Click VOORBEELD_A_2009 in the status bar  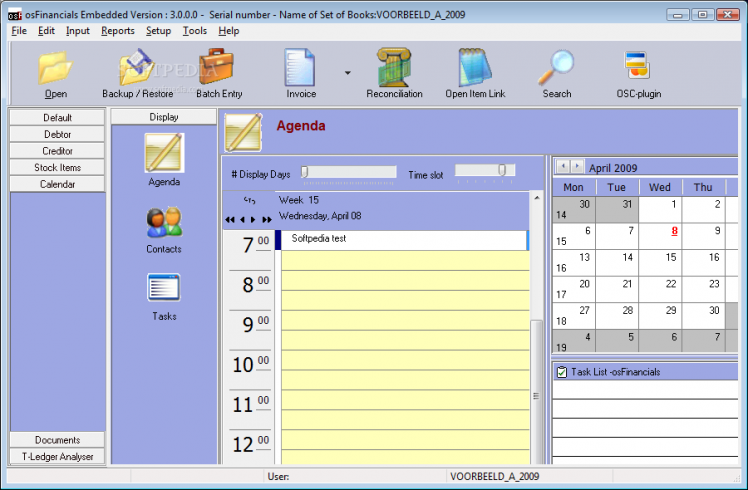click(x=494, y=476)
